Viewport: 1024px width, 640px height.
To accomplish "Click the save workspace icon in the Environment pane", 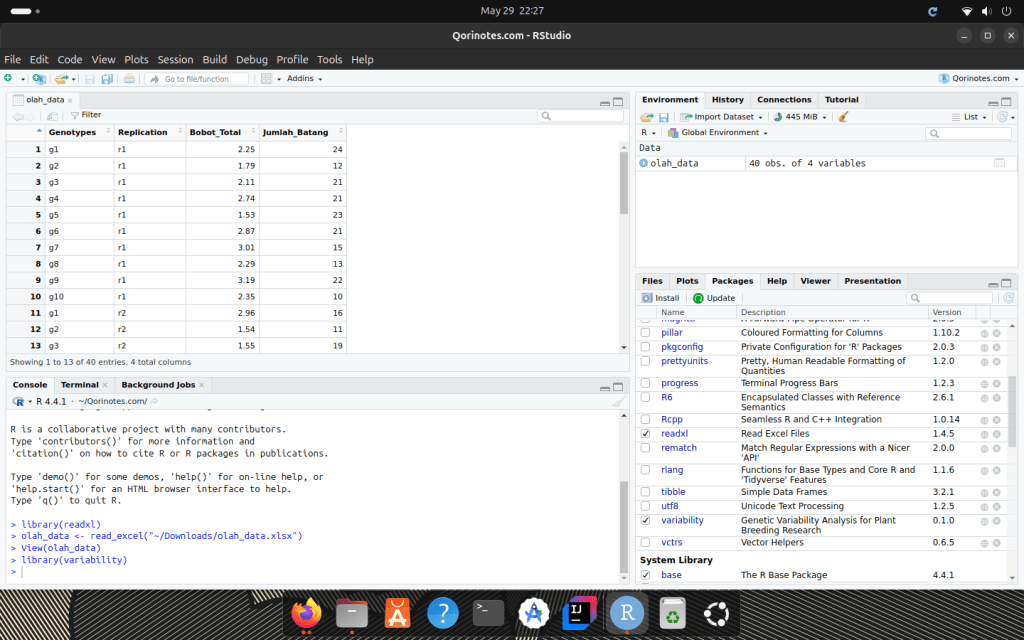I will click(663, 117).
